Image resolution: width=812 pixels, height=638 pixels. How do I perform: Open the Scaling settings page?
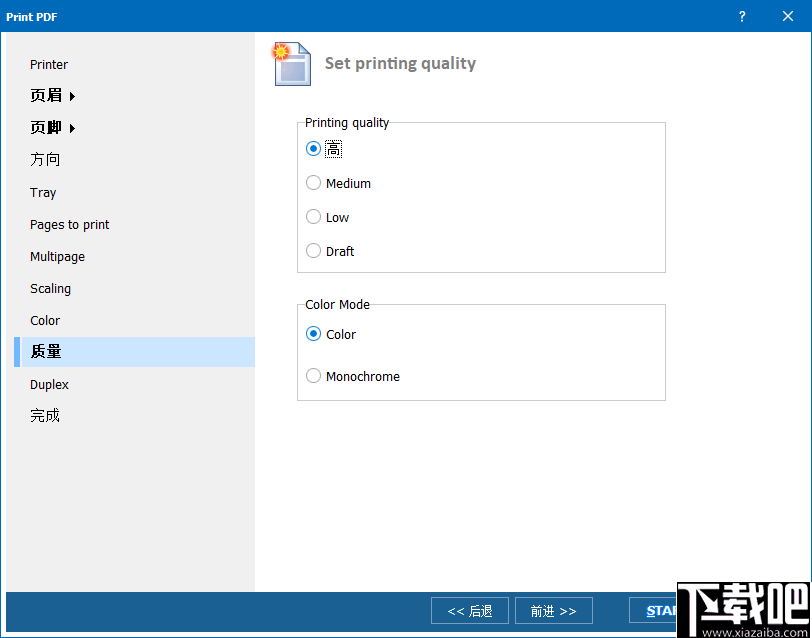(x=50, y=288)
